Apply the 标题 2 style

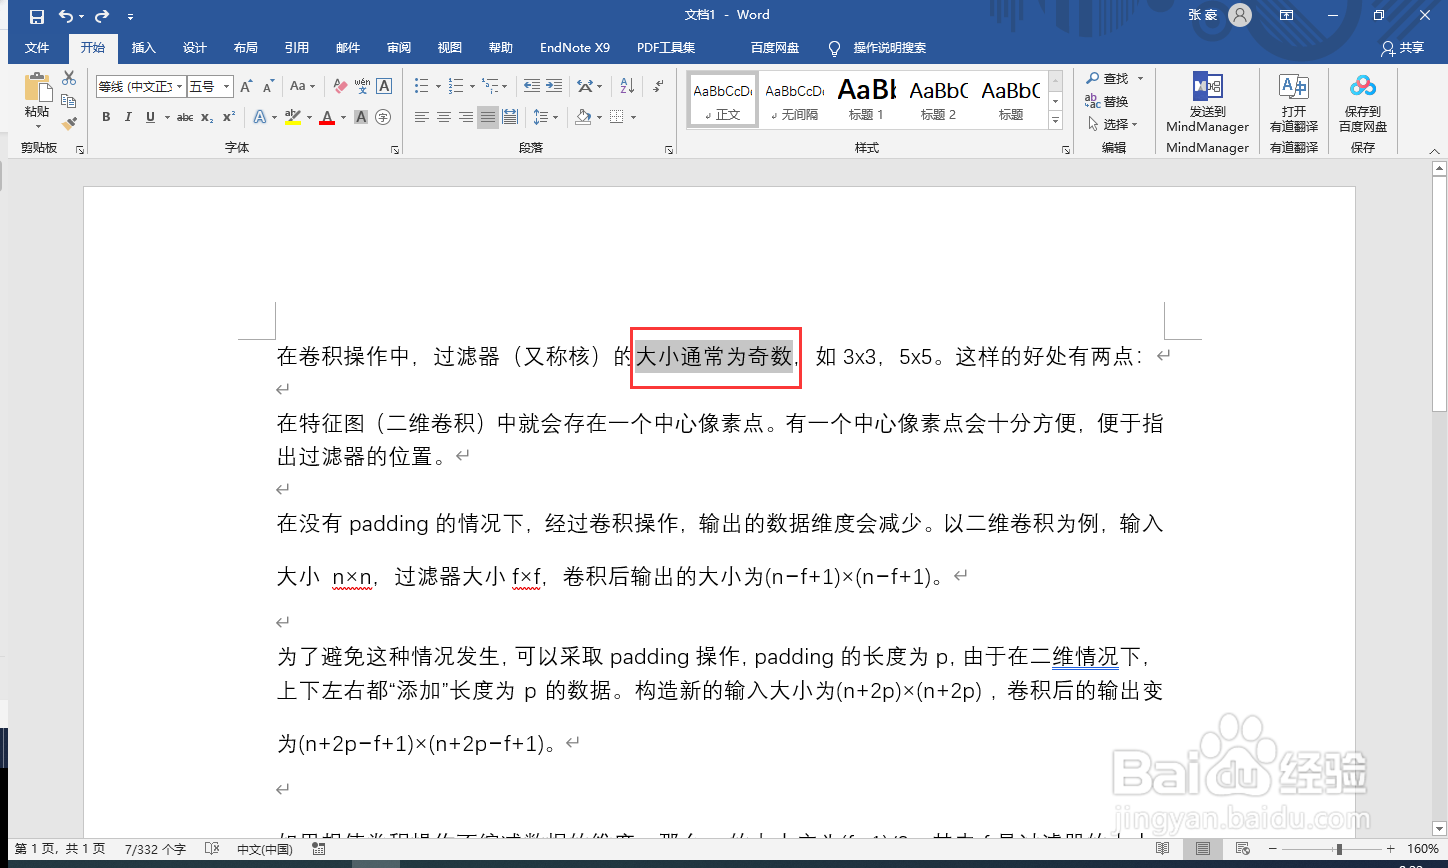[x=938, y=99]
